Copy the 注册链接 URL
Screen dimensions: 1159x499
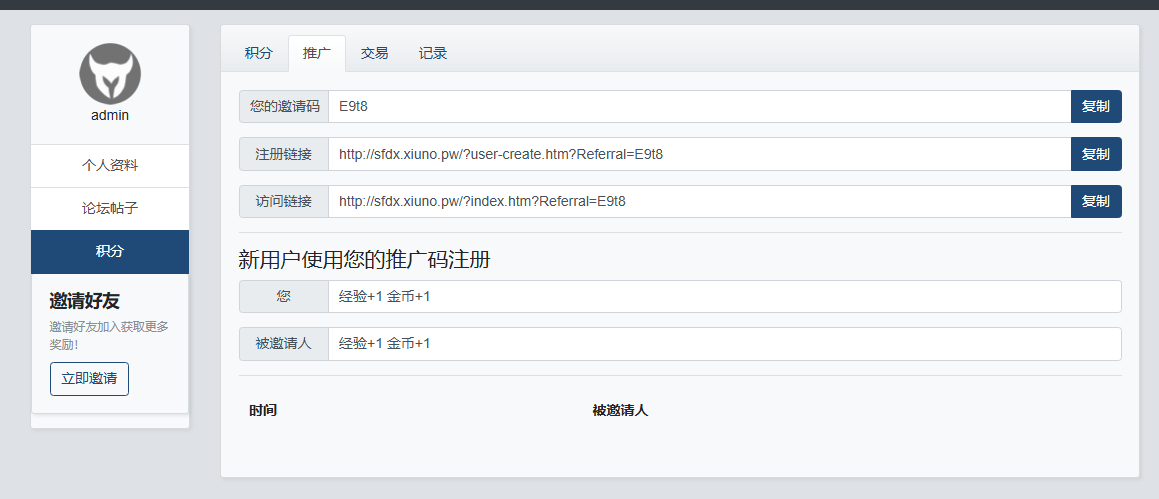(x=1096, y=154)
